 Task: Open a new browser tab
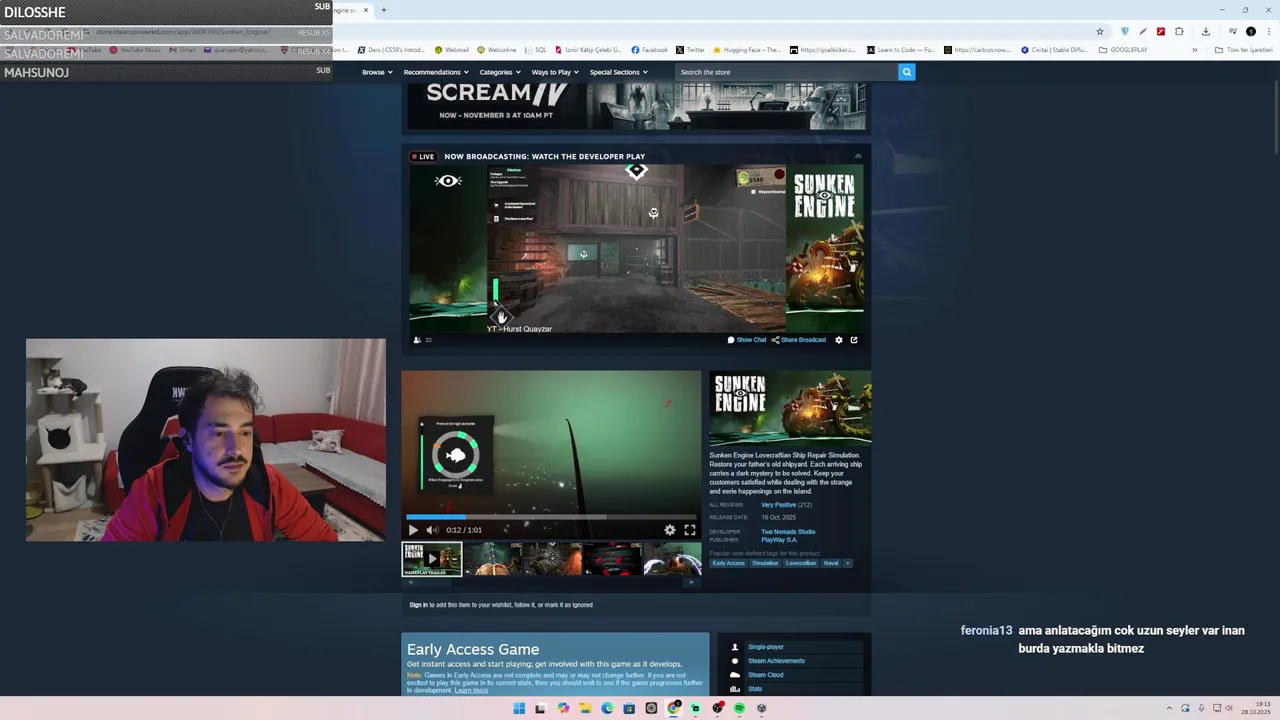383,10
